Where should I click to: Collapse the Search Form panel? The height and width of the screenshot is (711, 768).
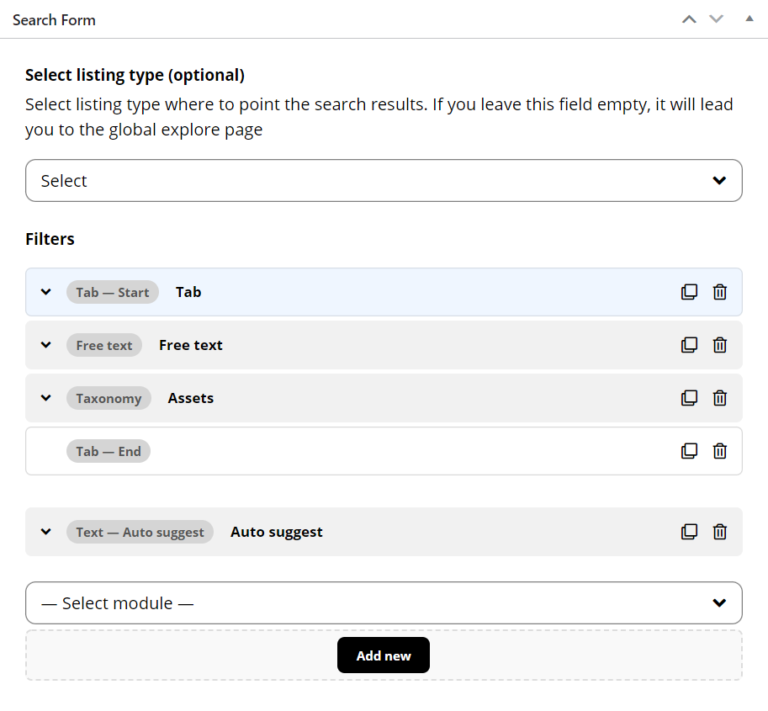click(749, 19)
